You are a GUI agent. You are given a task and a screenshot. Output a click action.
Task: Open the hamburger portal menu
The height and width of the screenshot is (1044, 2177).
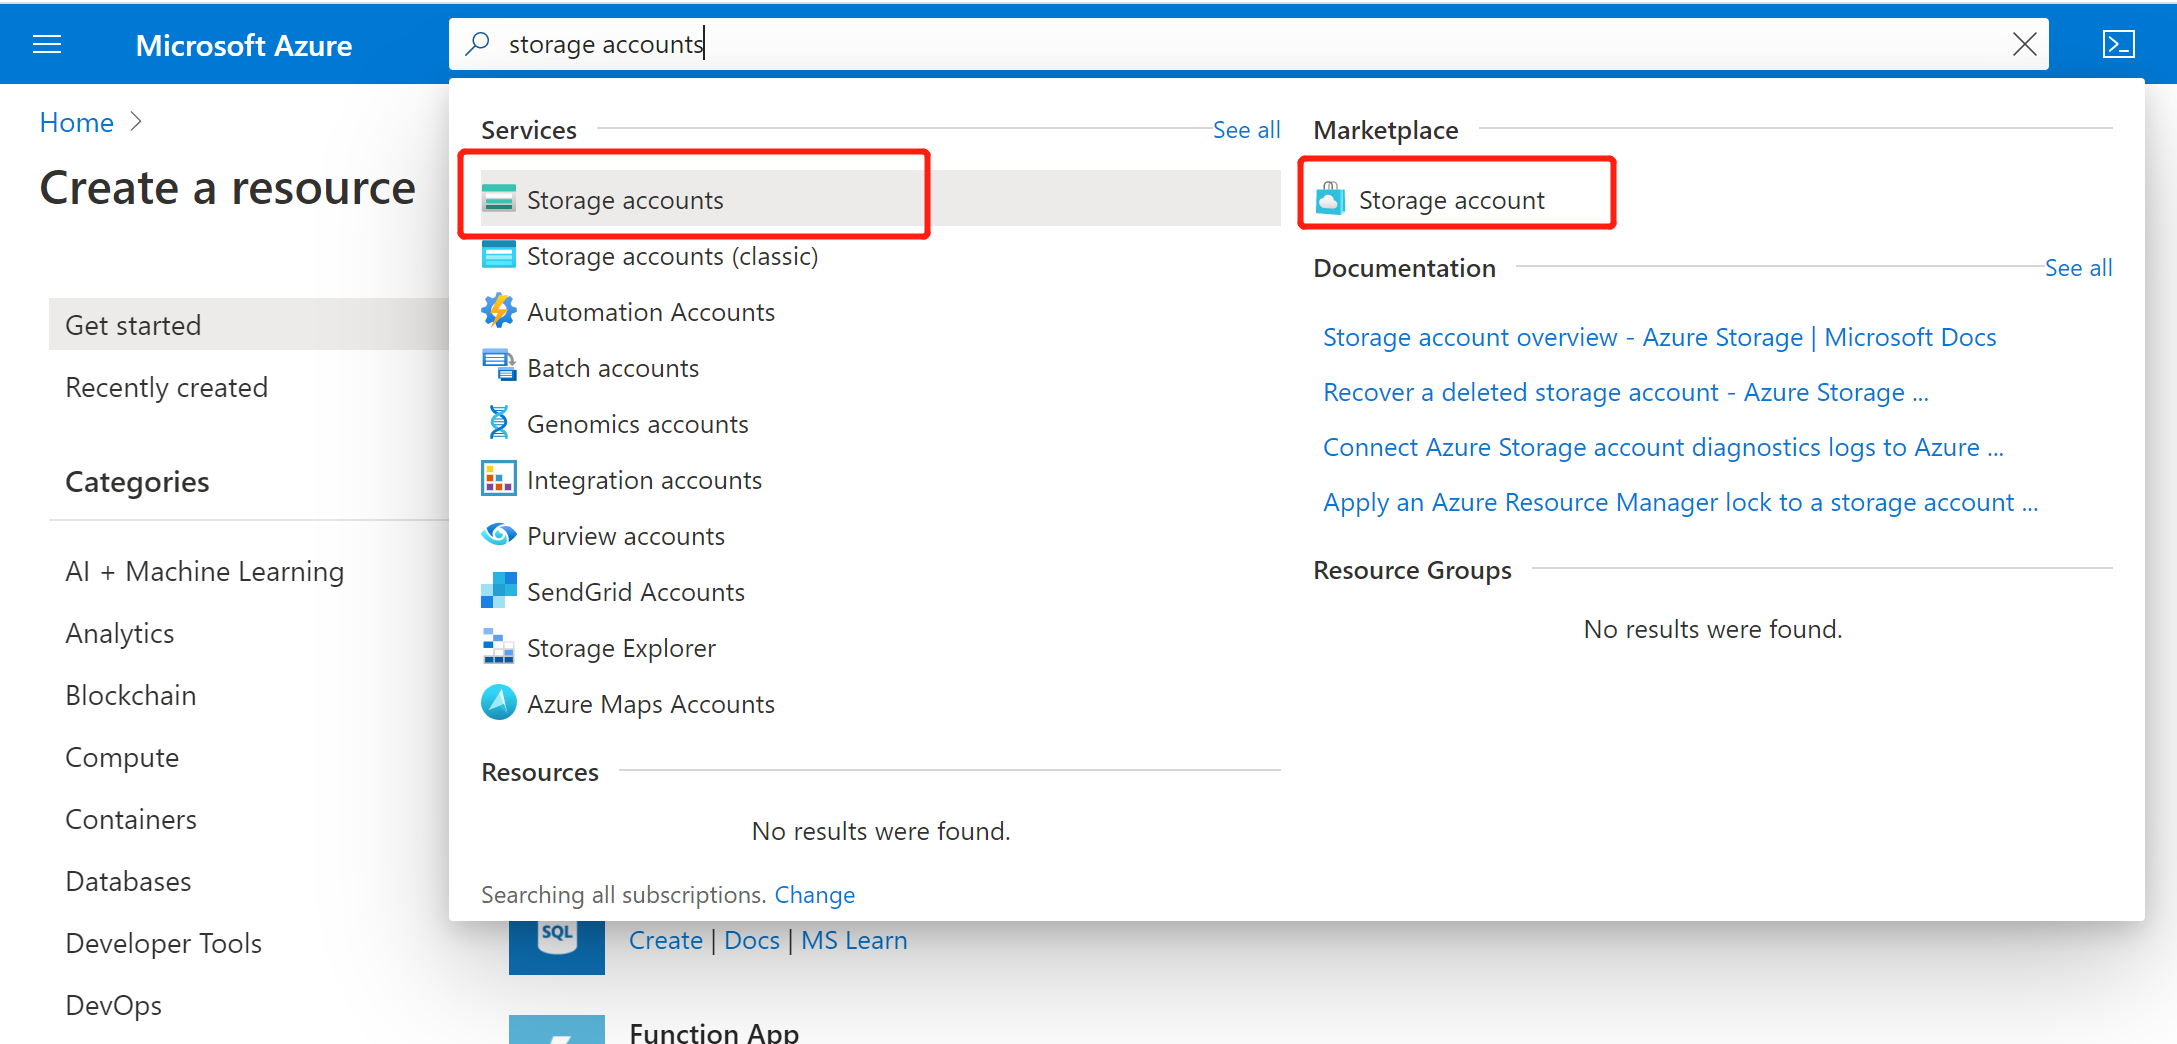tap(47, 44)
